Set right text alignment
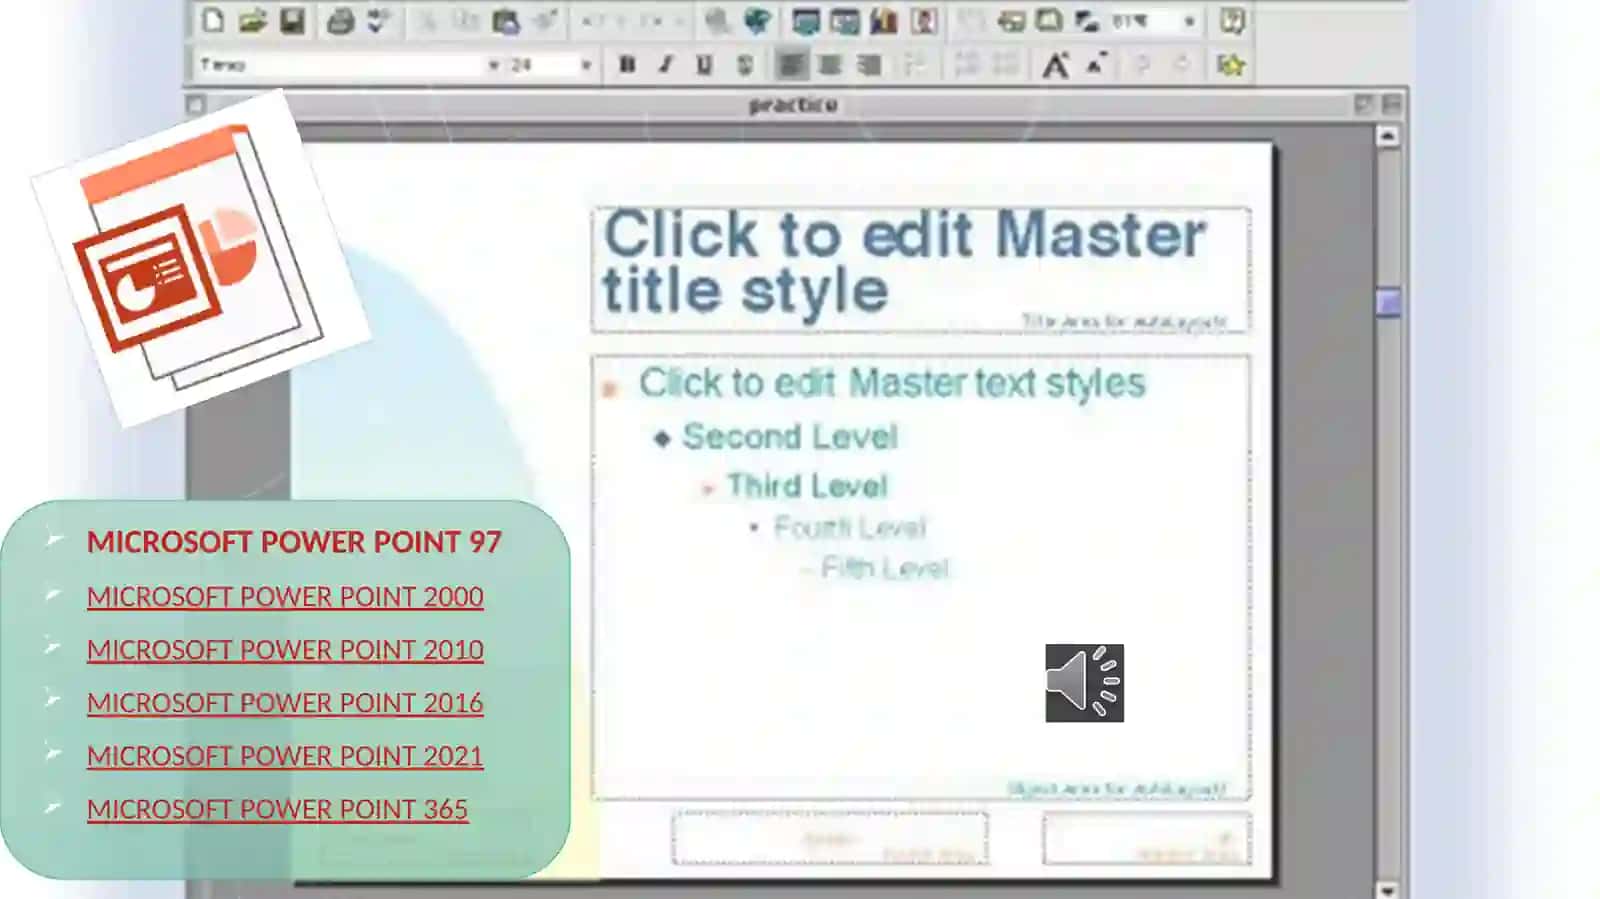The width and height of the screenshot is (1600, 899). (x=869, y=65)
